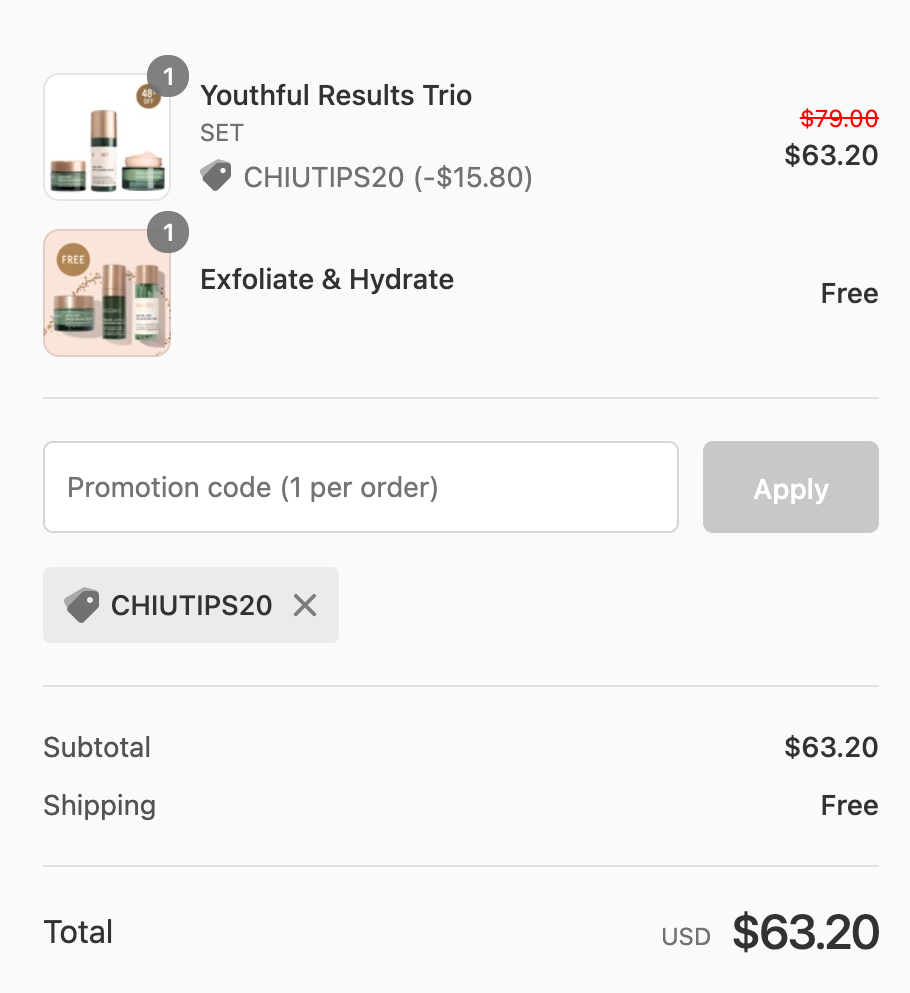Click the tag icon in the CHIUTIPS20 chip

81,605
